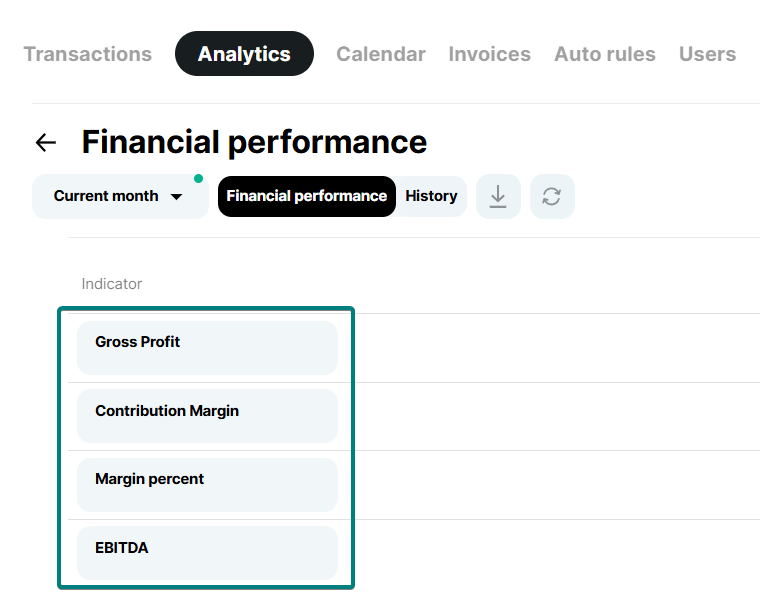Select the Analytics tab
The width and height of the screenshot is (760, 598).
(x=244, y=54)
